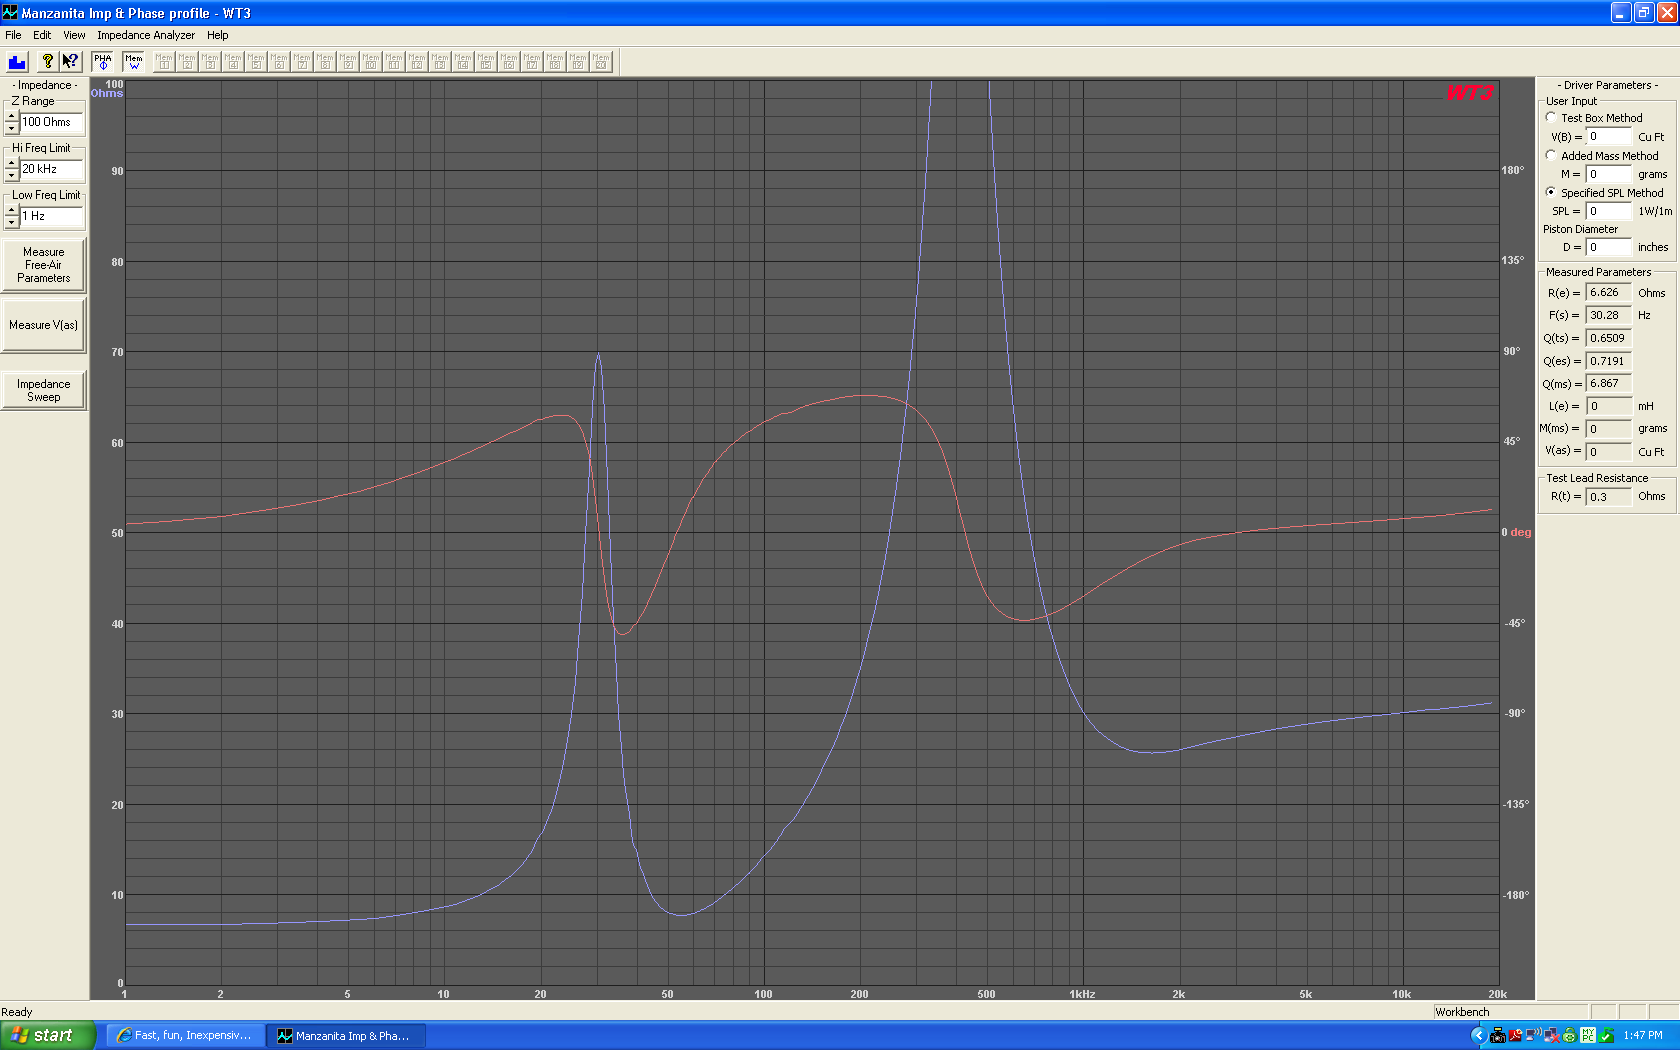This screenshot has height=1050, width=1680.
Task: Choose the Specified SPL Method radio button
Action: [1551, 193]
